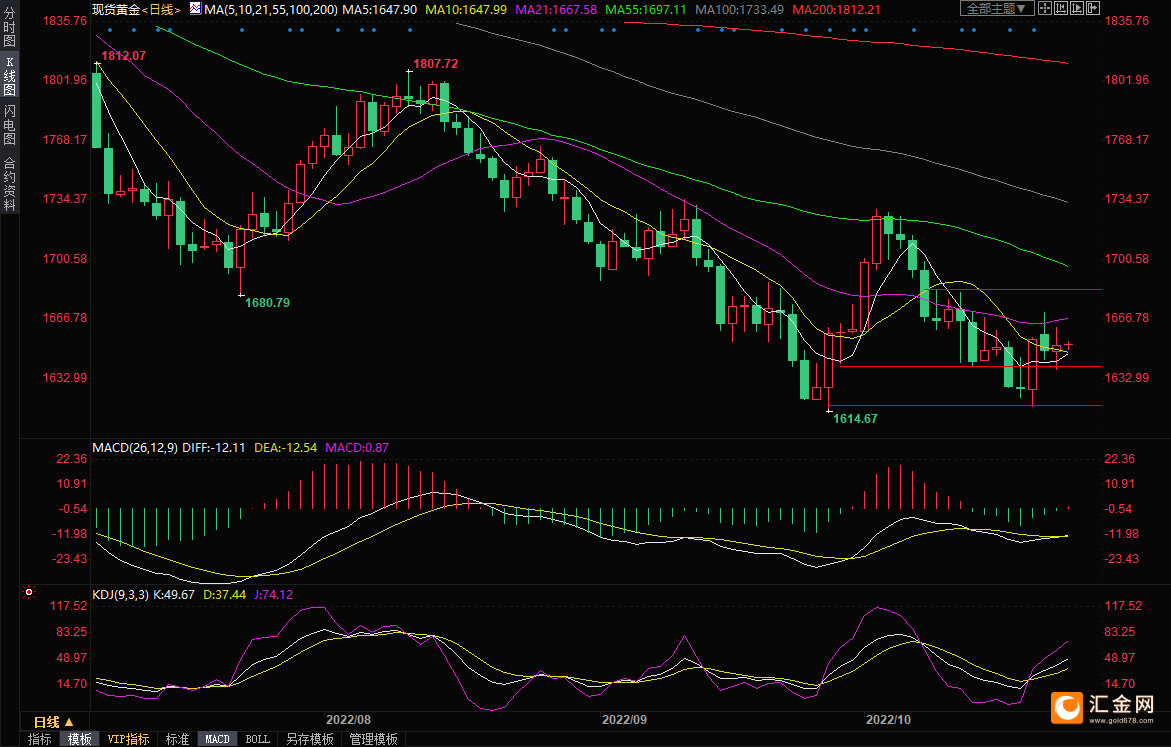Click the MA200:1812.21 red legend label
The height and width of the screenshot is (747, 1171).
[835, 9]
